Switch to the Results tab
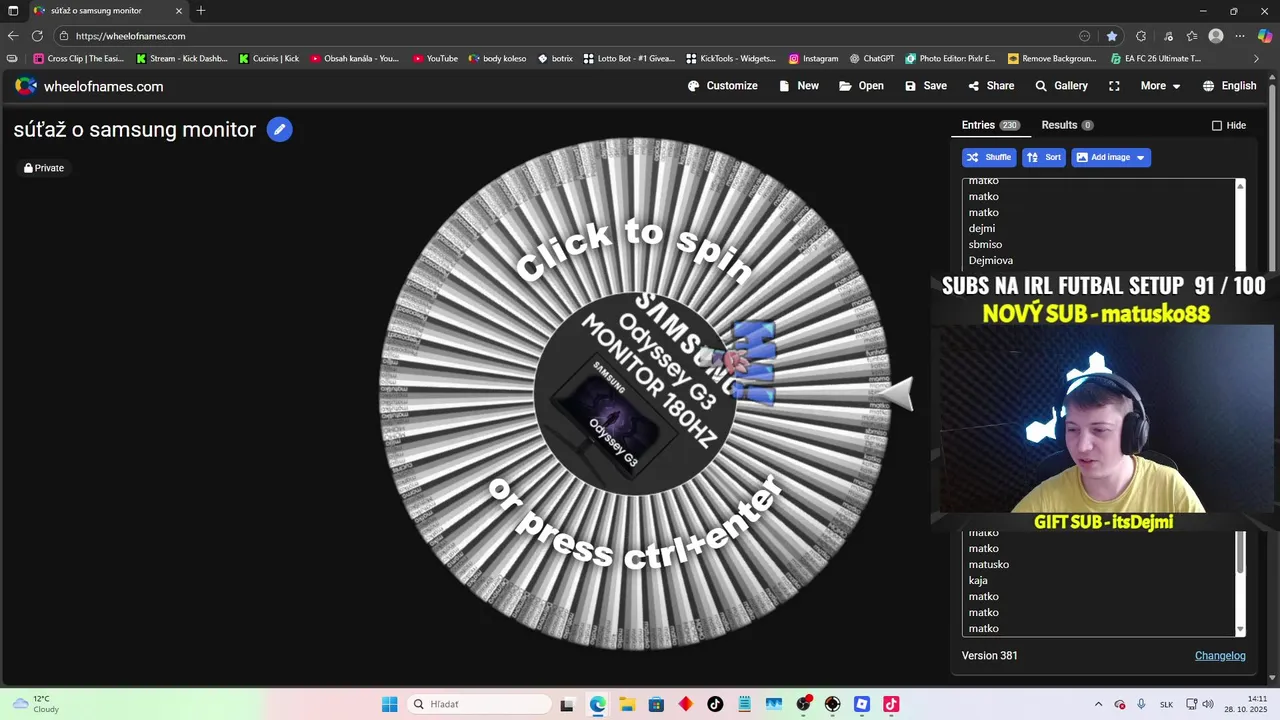Screen dimensions: 1280x720 1067,125
